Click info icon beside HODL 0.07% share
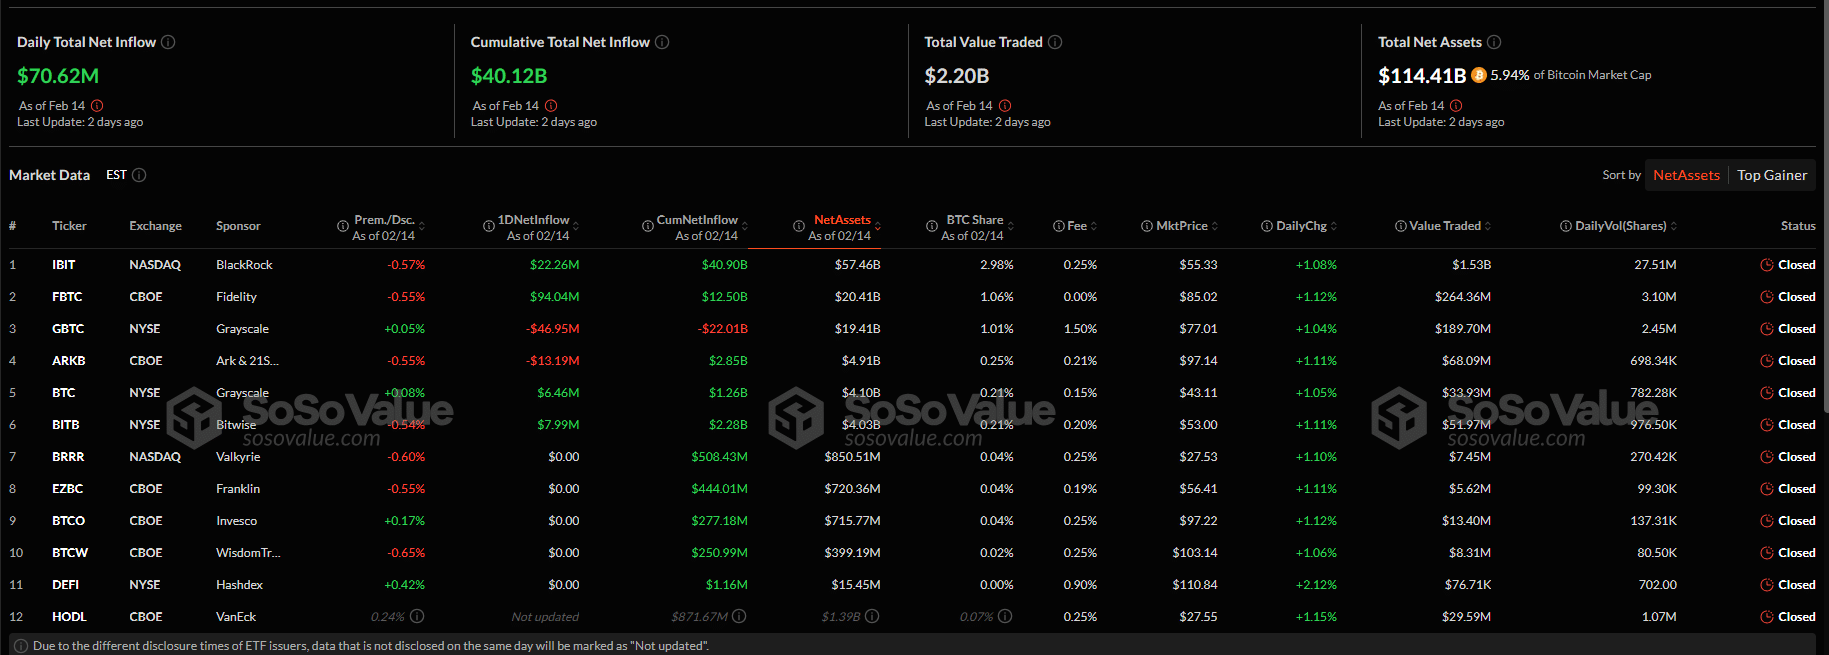The height and width of the screenshot is (655, 1829). pyautogui.click(x=1005, y=616)
